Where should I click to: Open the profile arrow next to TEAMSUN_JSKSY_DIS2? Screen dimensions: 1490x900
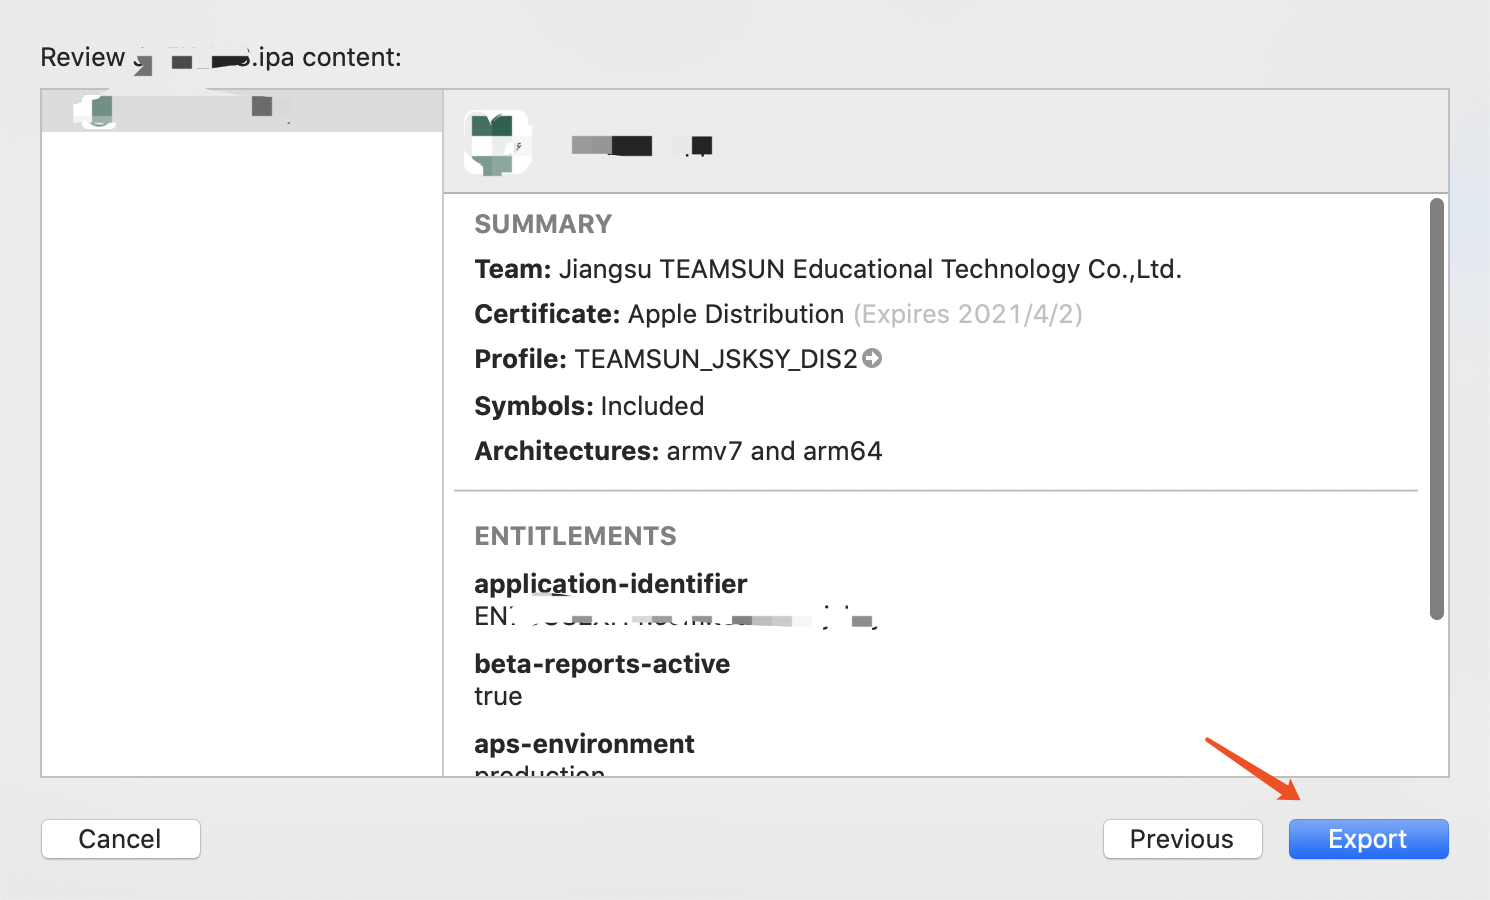(x=872, y=358)
